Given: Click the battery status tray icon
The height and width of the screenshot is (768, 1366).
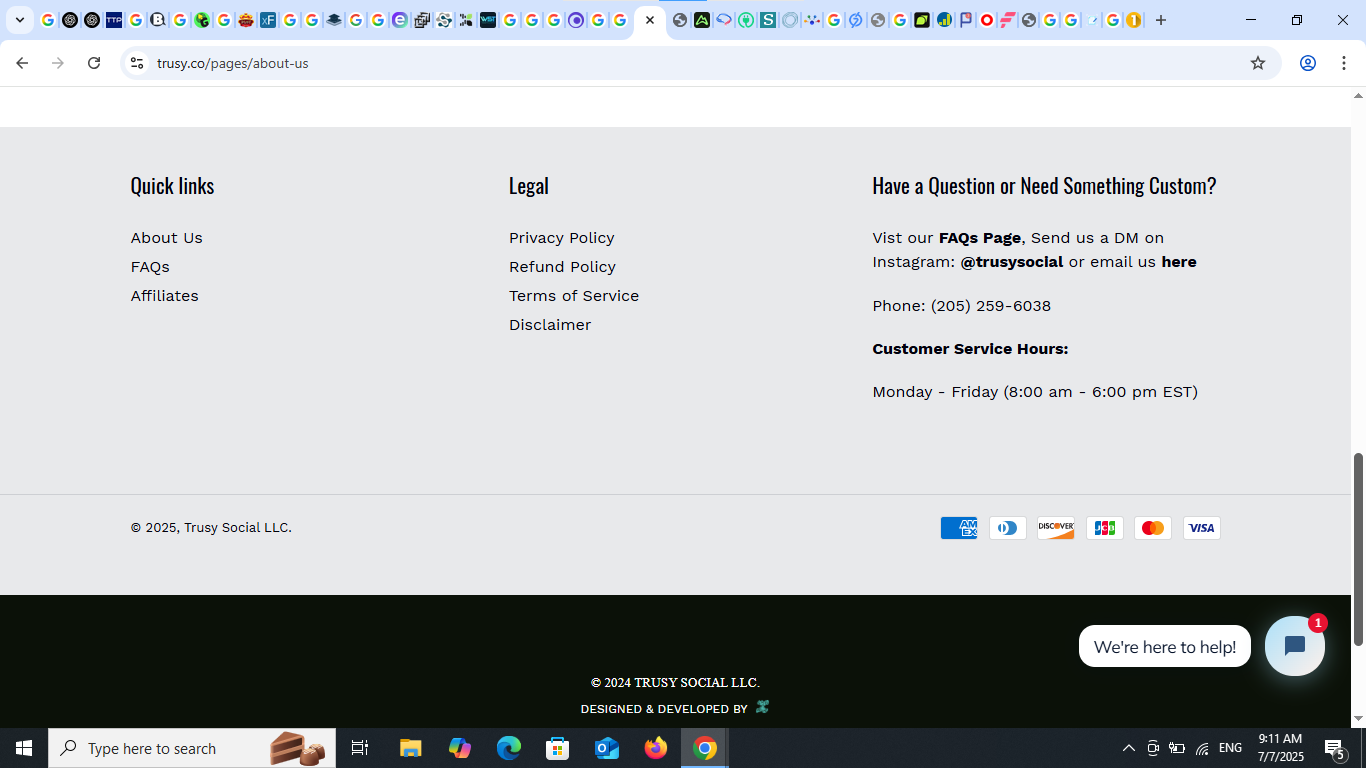Looking at the screenshot, I should click(x=1177, y=748).
